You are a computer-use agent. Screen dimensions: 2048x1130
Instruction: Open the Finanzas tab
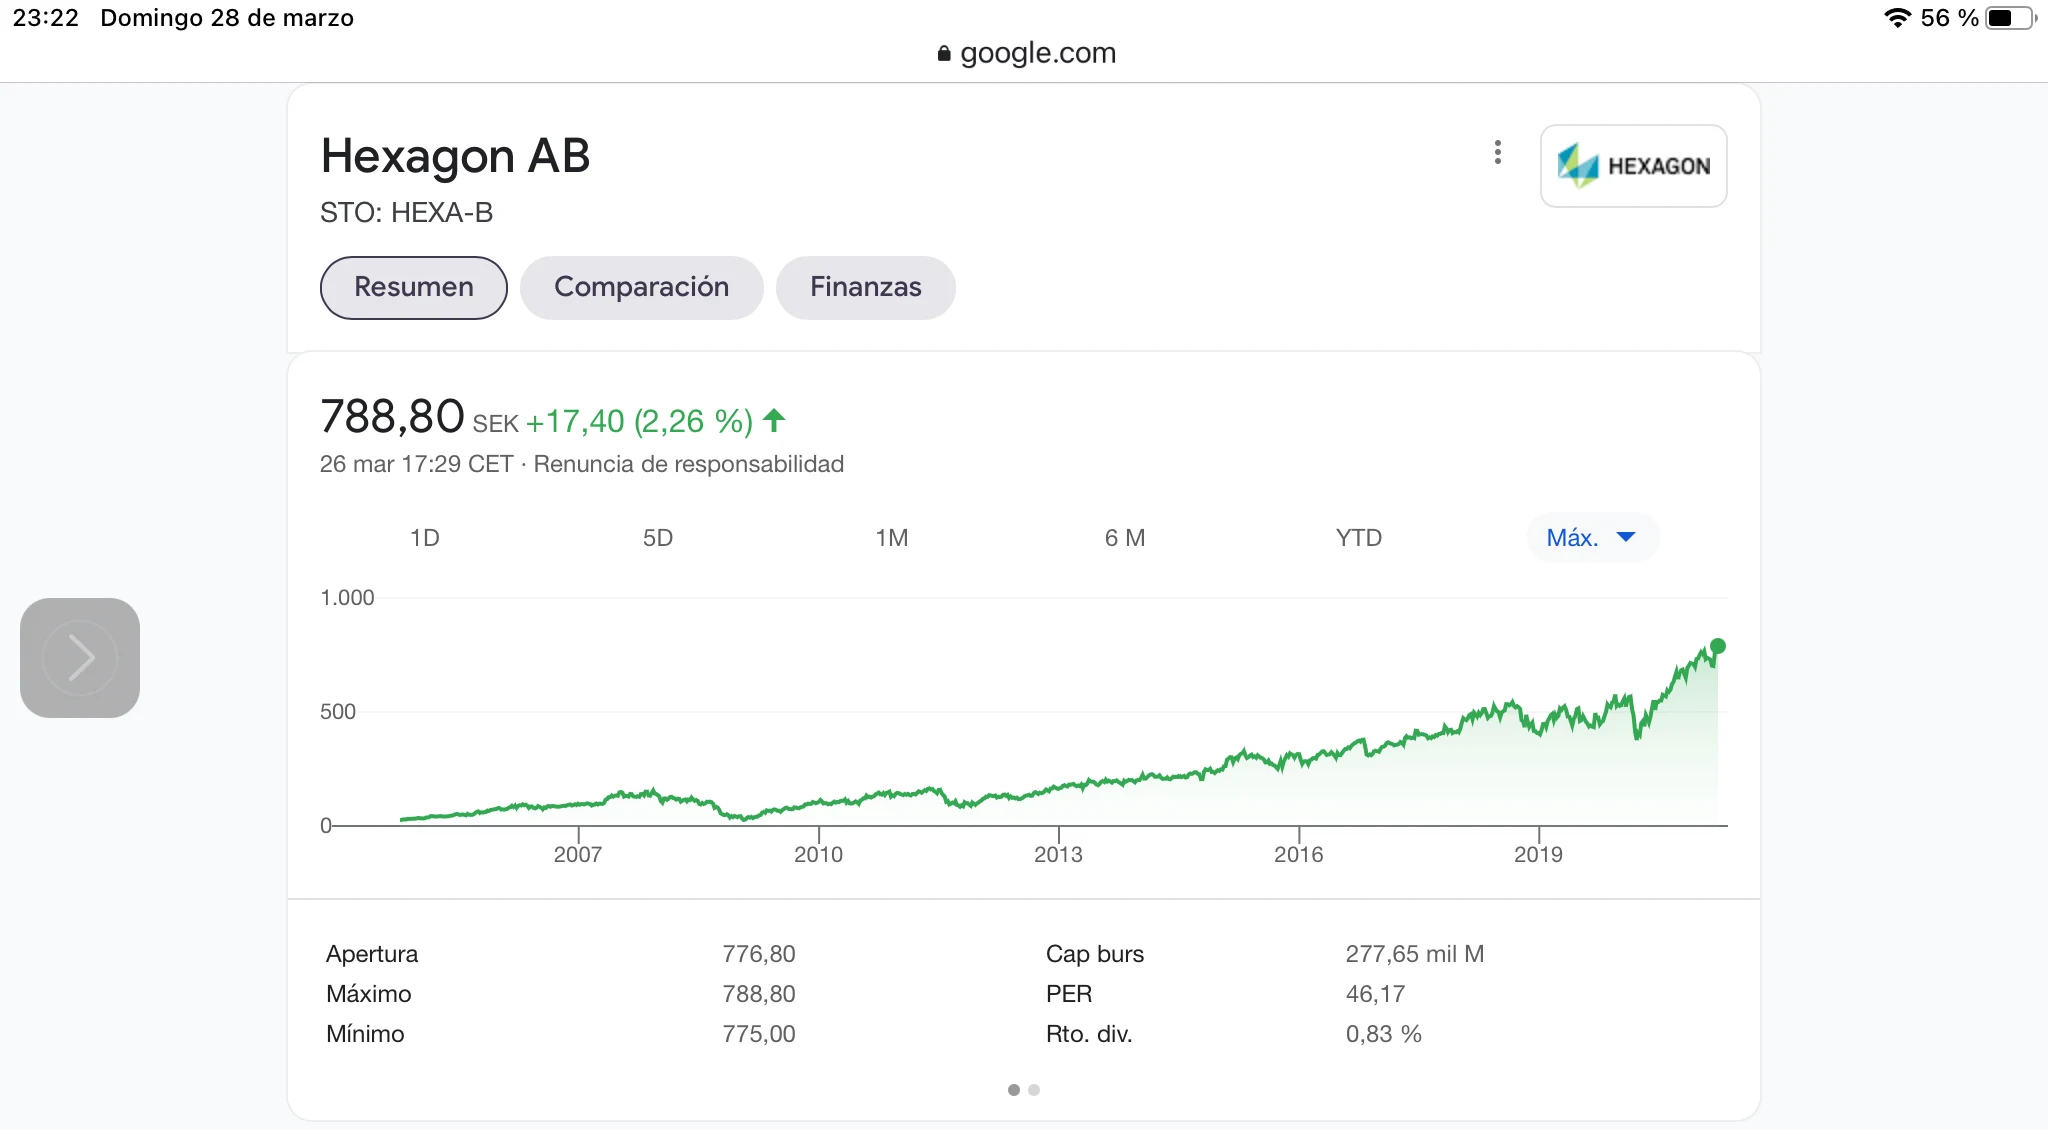coord(865,288)
